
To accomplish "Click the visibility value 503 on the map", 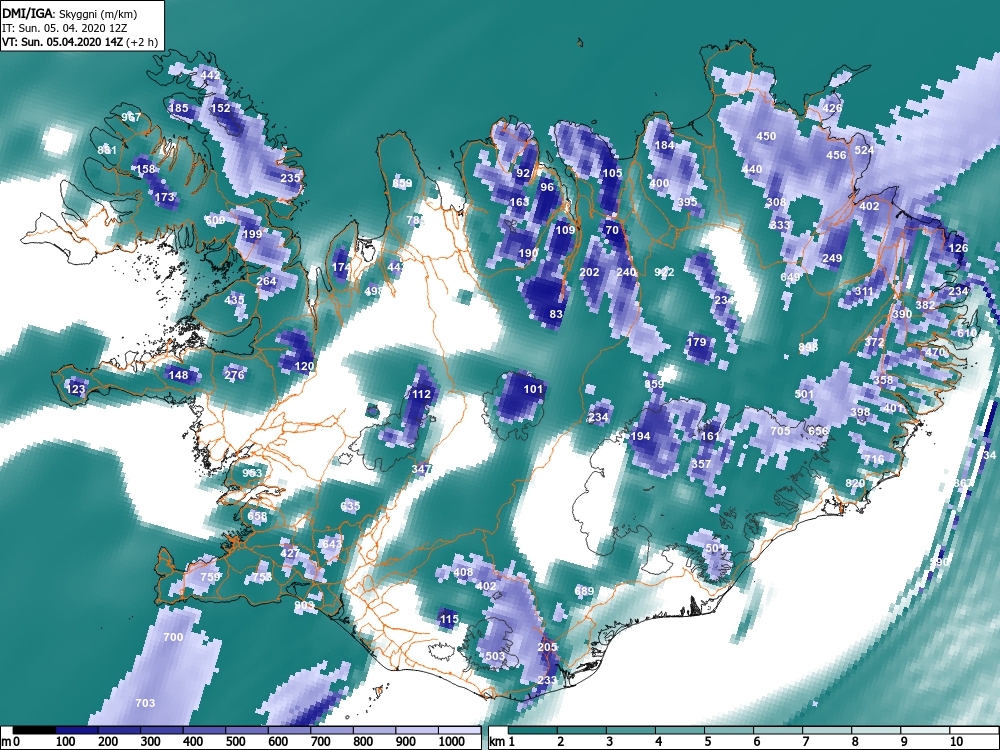I will pyautogui.click(x=496, y=656).
